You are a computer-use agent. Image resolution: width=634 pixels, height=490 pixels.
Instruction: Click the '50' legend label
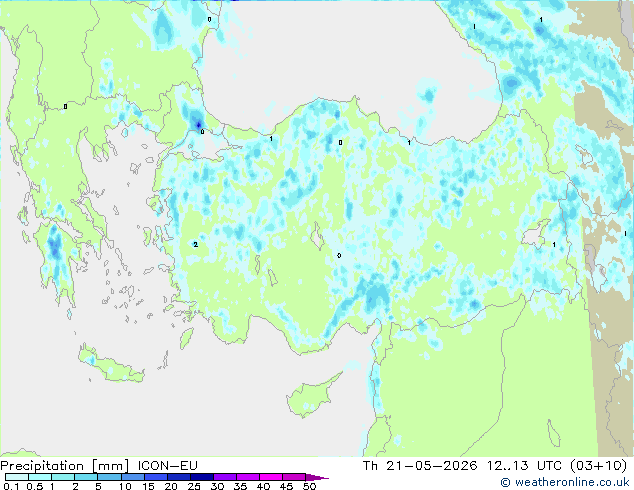309,486
